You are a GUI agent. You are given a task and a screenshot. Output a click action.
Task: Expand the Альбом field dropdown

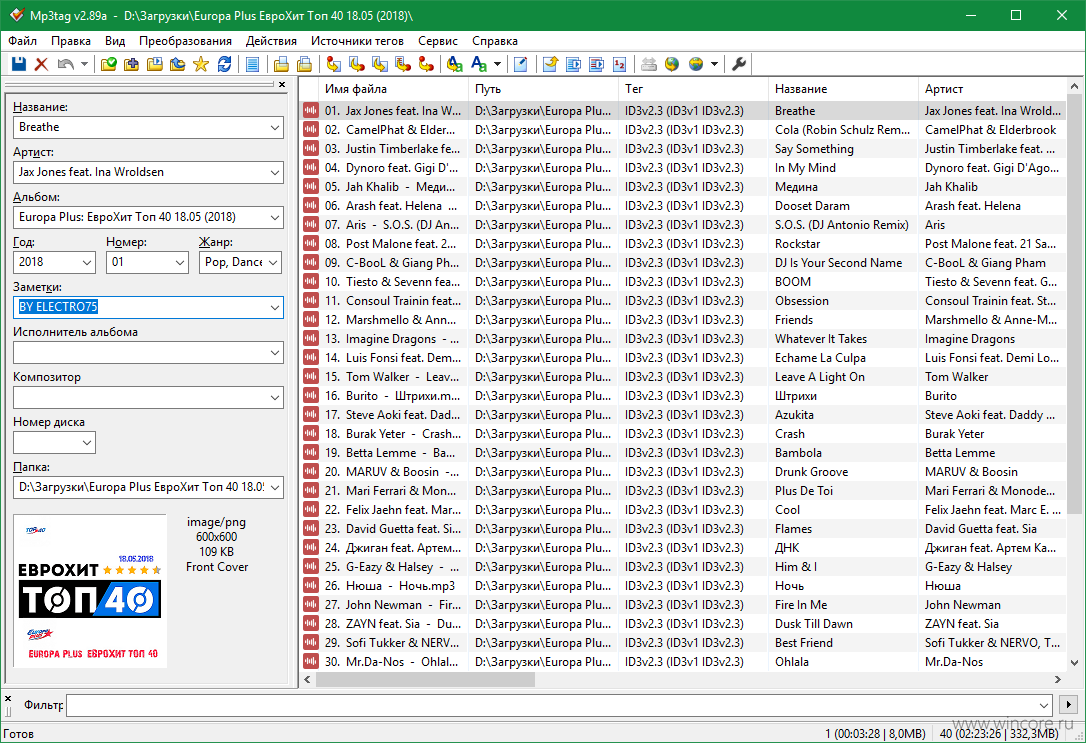coord(275,217)
